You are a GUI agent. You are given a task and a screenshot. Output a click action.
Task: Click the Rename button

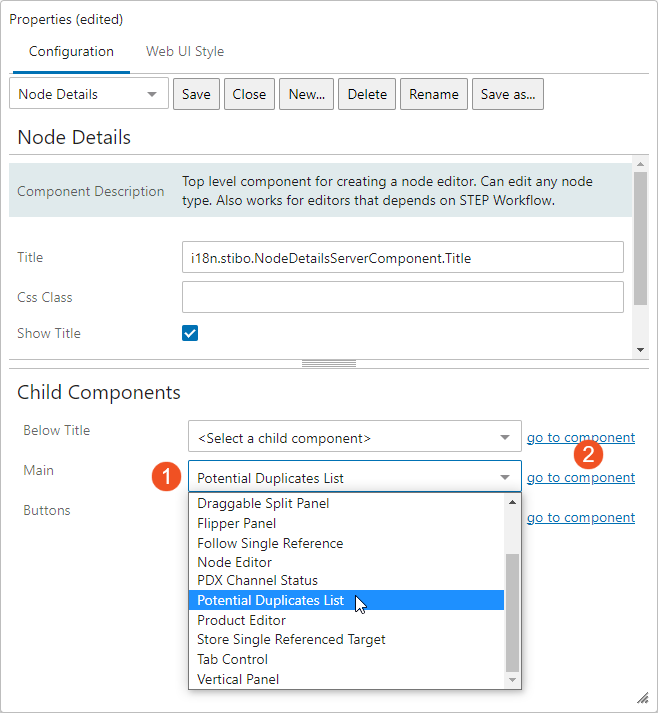434,94
